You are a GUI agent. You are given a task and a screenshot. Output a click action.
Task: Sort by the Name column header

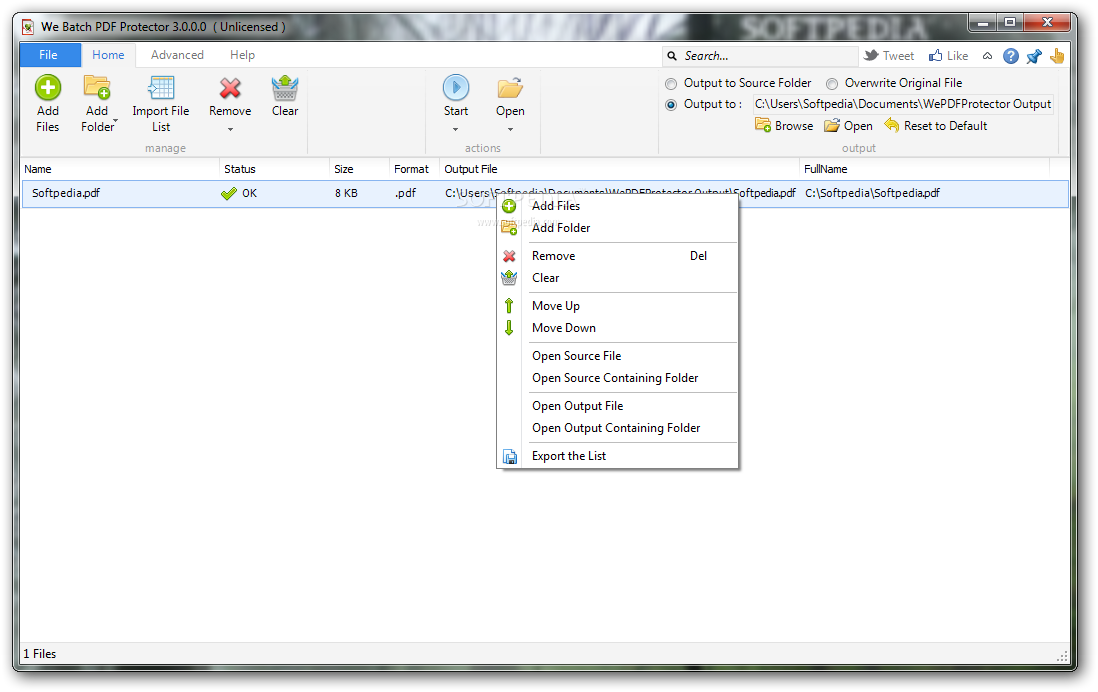(x=119, y=169)
